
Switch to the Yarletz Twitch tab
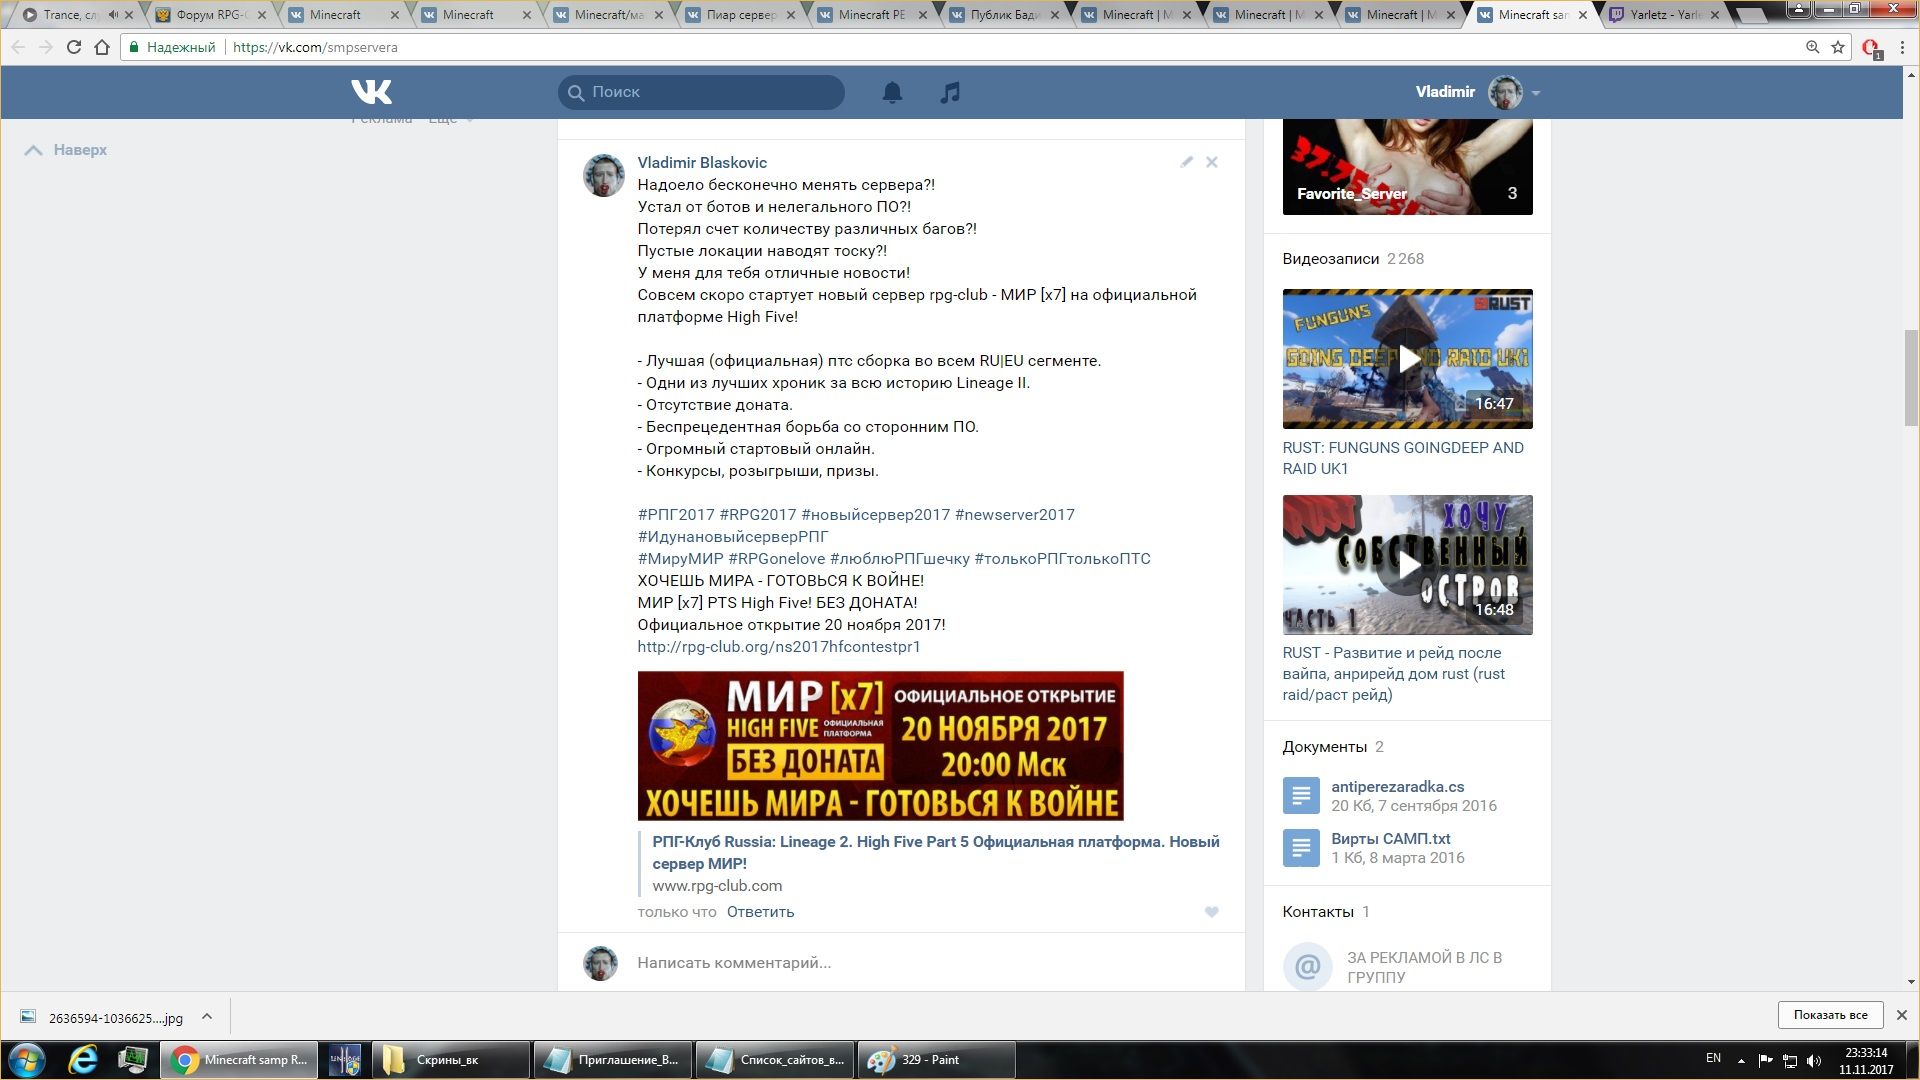[1665, 15]
